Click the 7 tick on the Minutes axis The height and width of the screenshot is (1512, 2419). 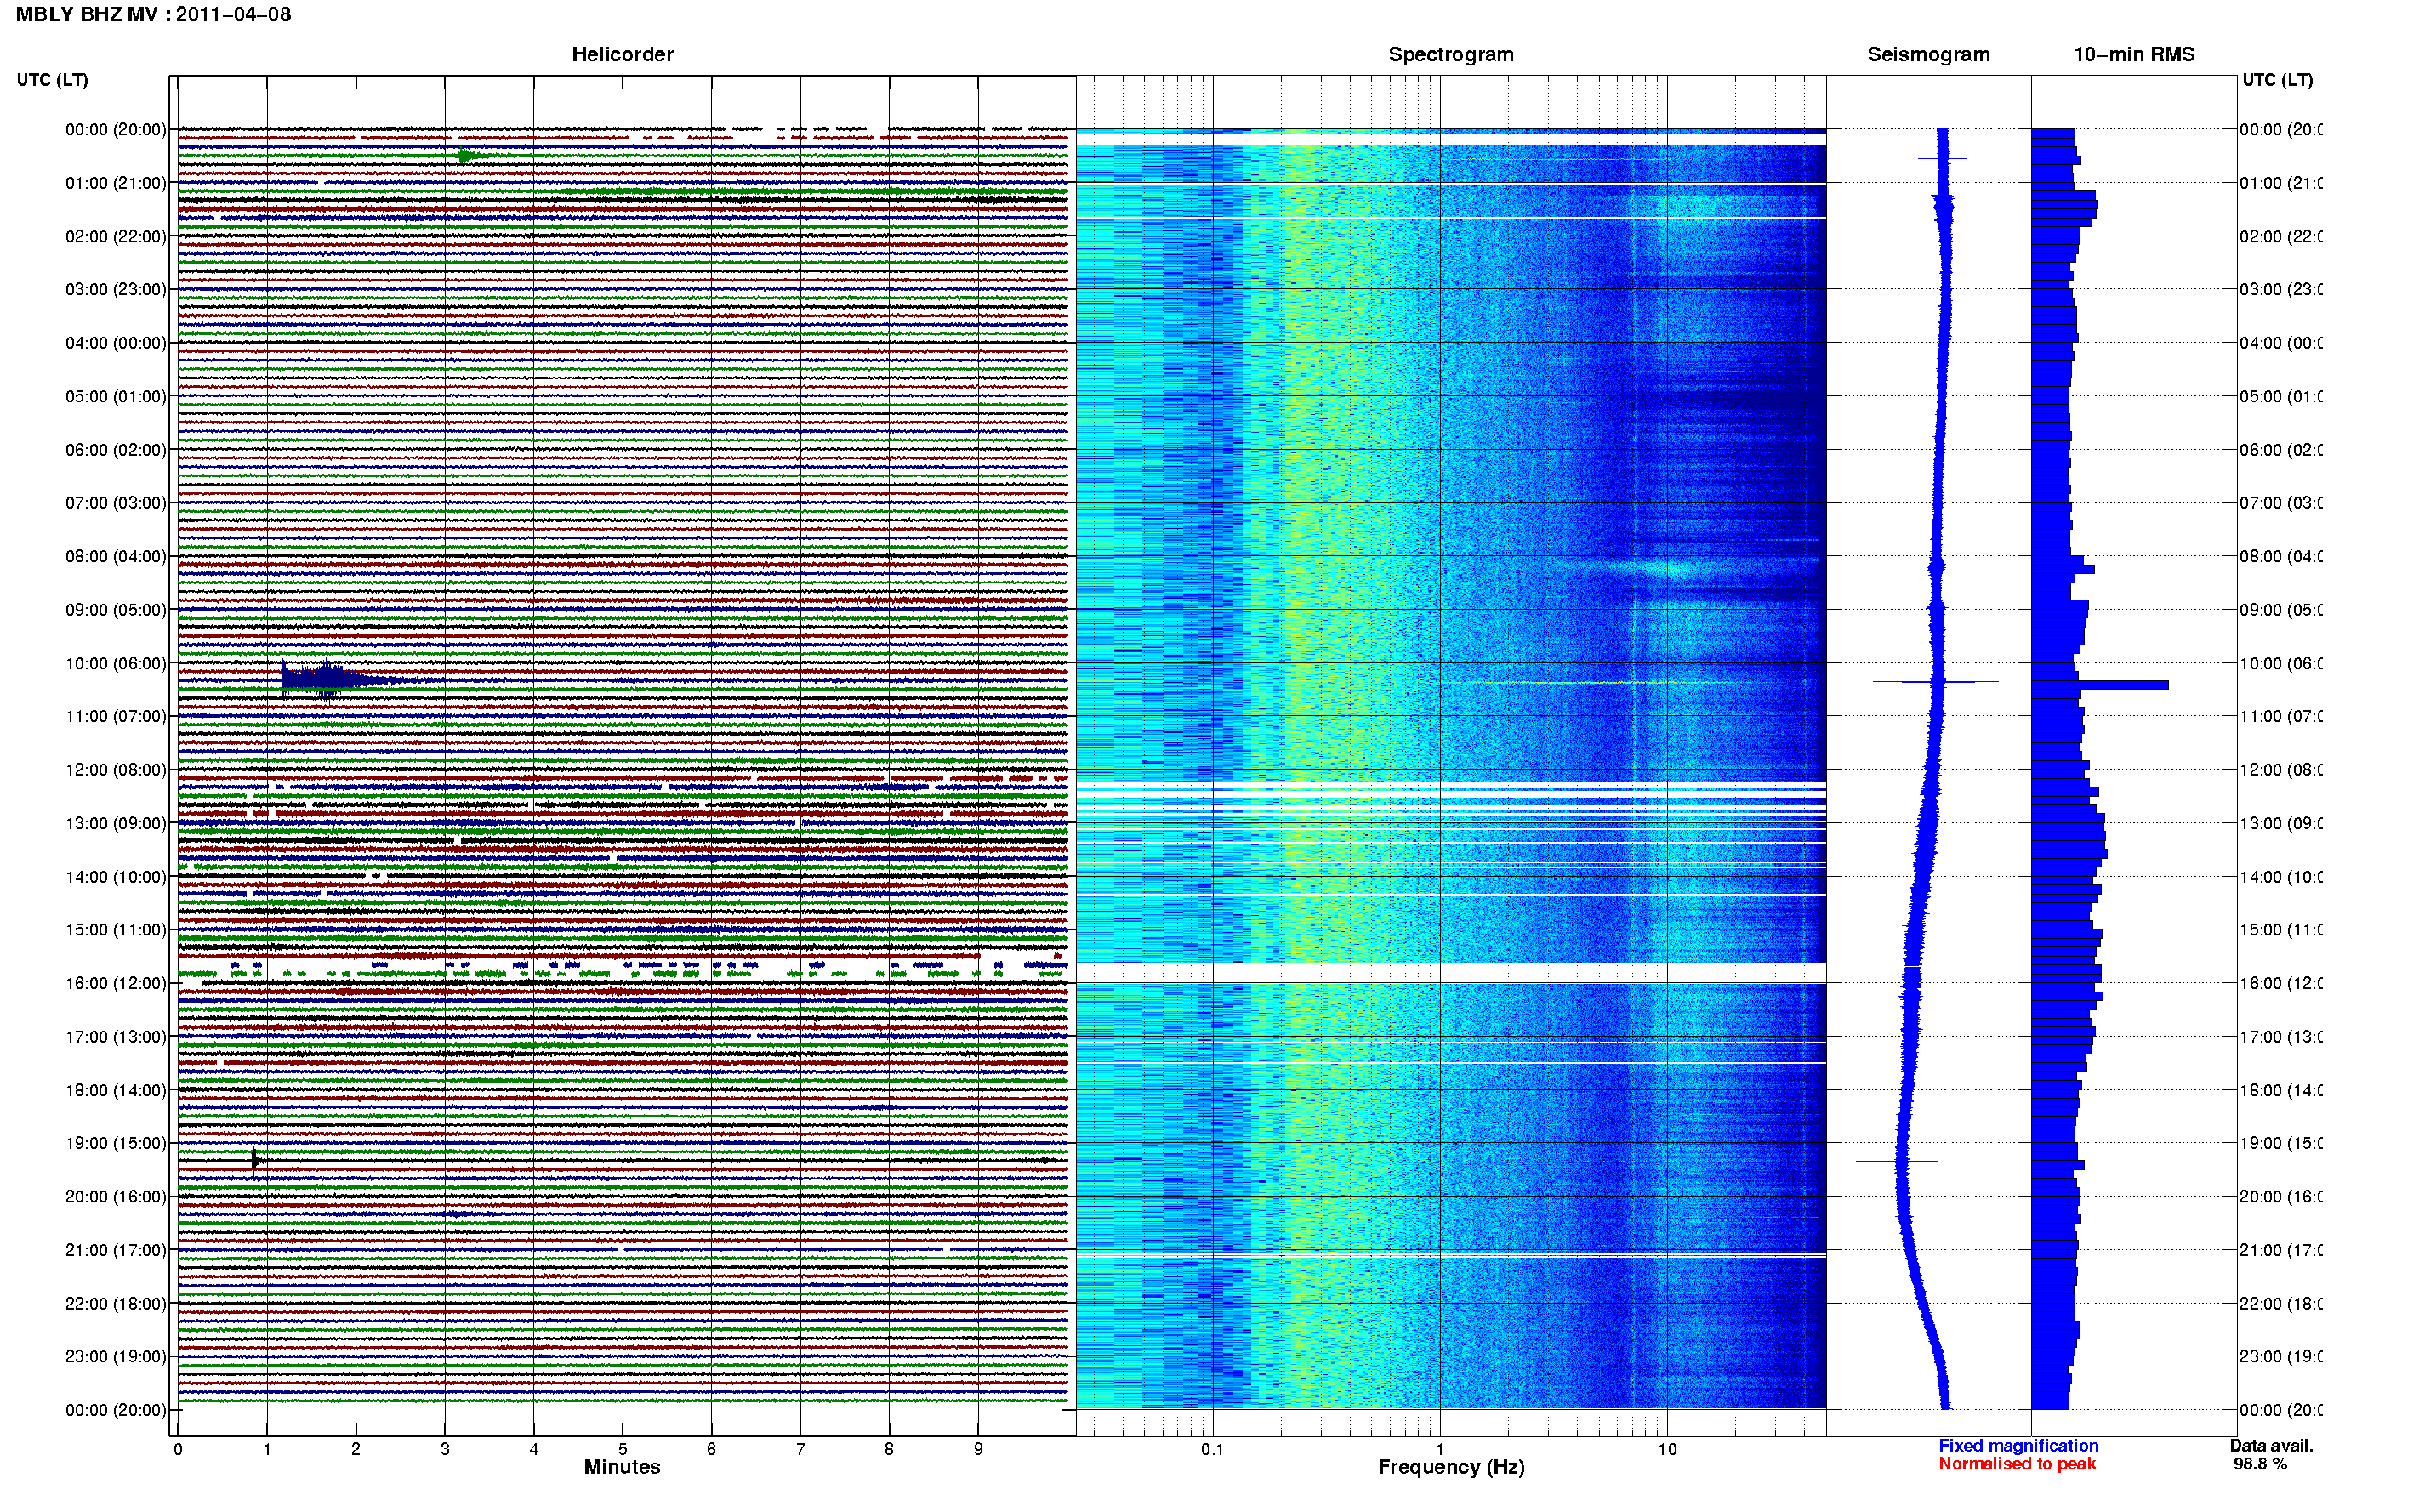point(800,1449)
